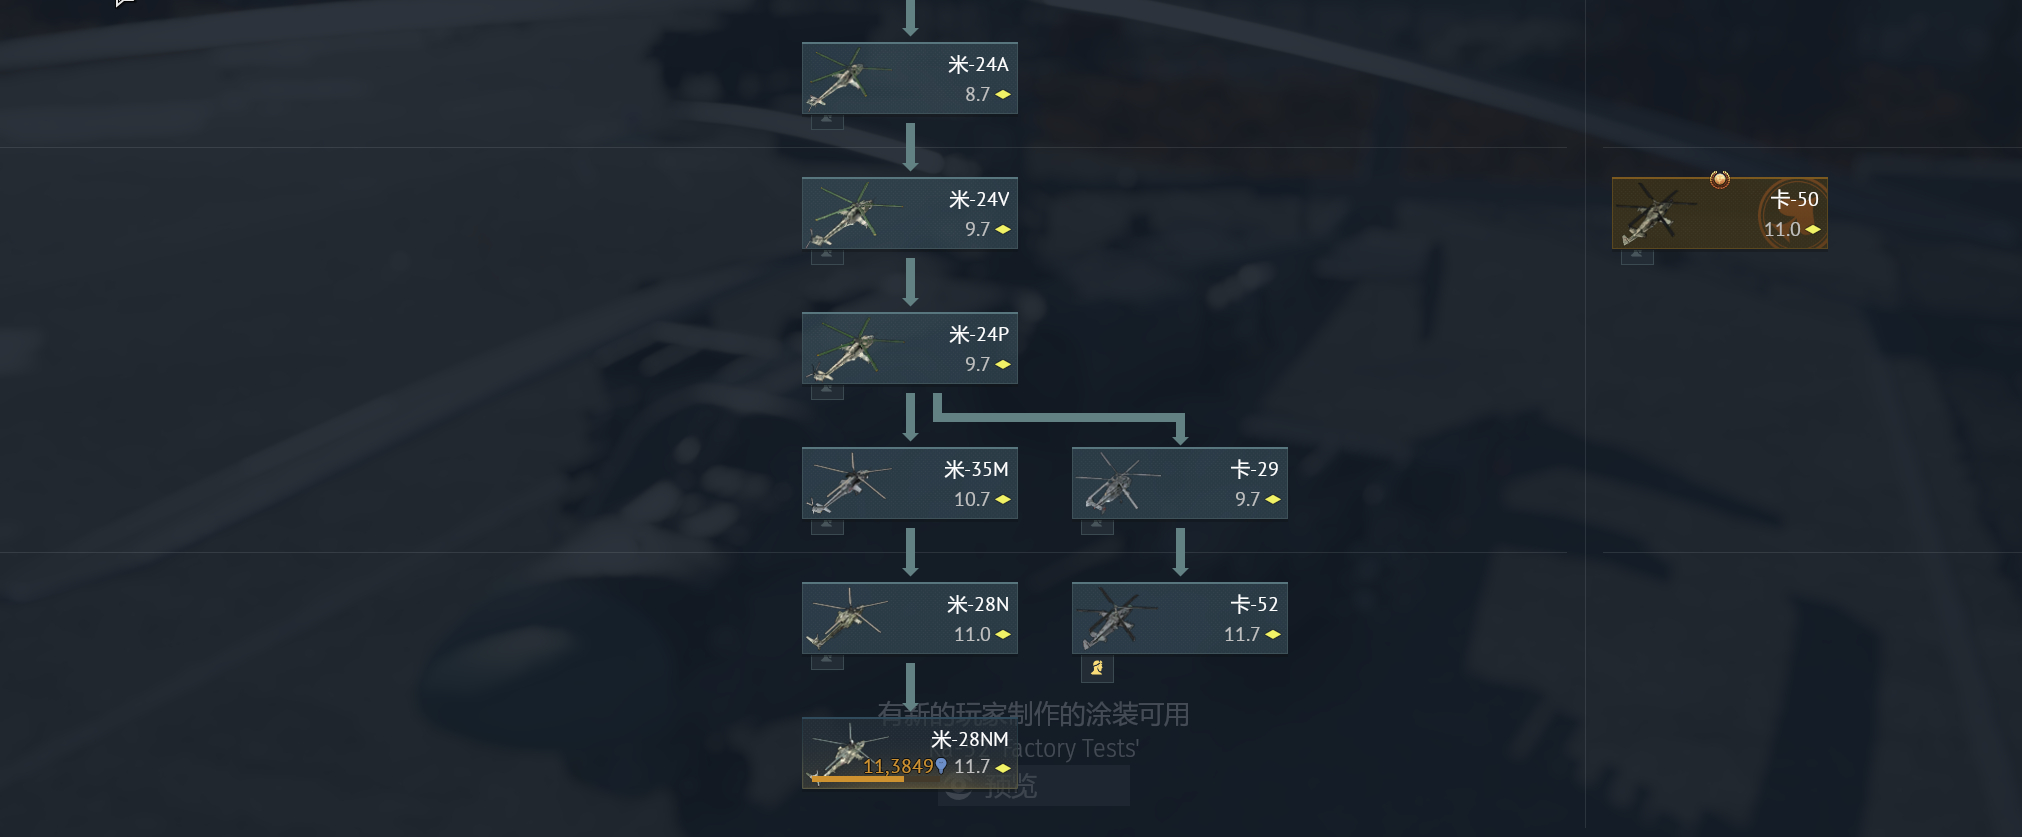Click the gold crew icon under 卡-52

click(1097, 668)
